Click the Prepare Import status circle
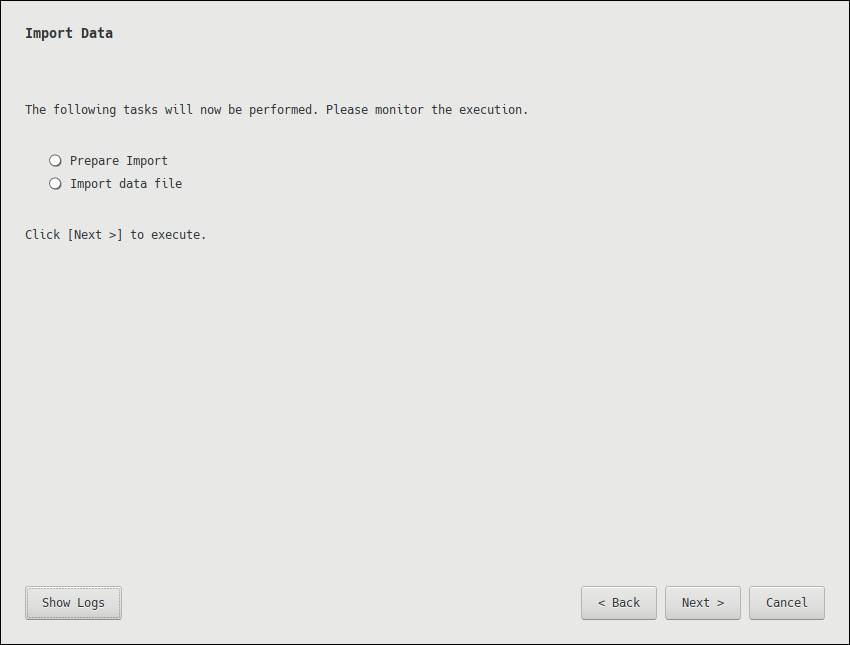This screenshot has width=850, height=645. 55,161
